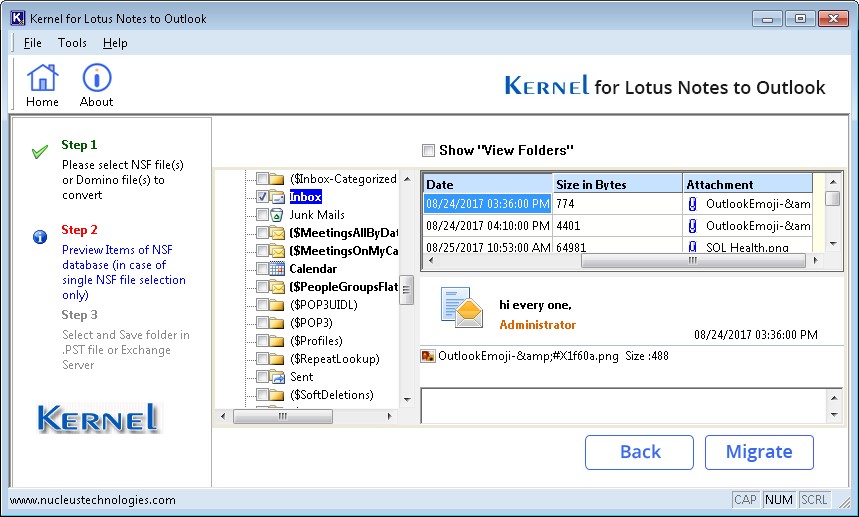Click folder tree scroll down arrow
Image resolution: width=859 pixels, height=517 pixels.
coord(407,399)
